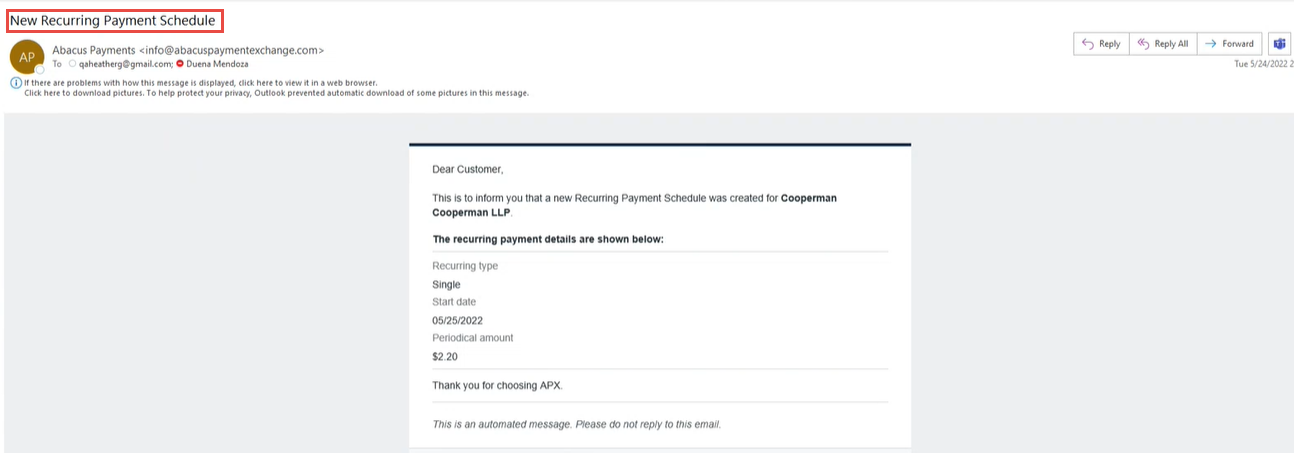Click the Reply button
Image resolution: width=1294 pixels, height=453 pixels.
[x=1101, y=44]
